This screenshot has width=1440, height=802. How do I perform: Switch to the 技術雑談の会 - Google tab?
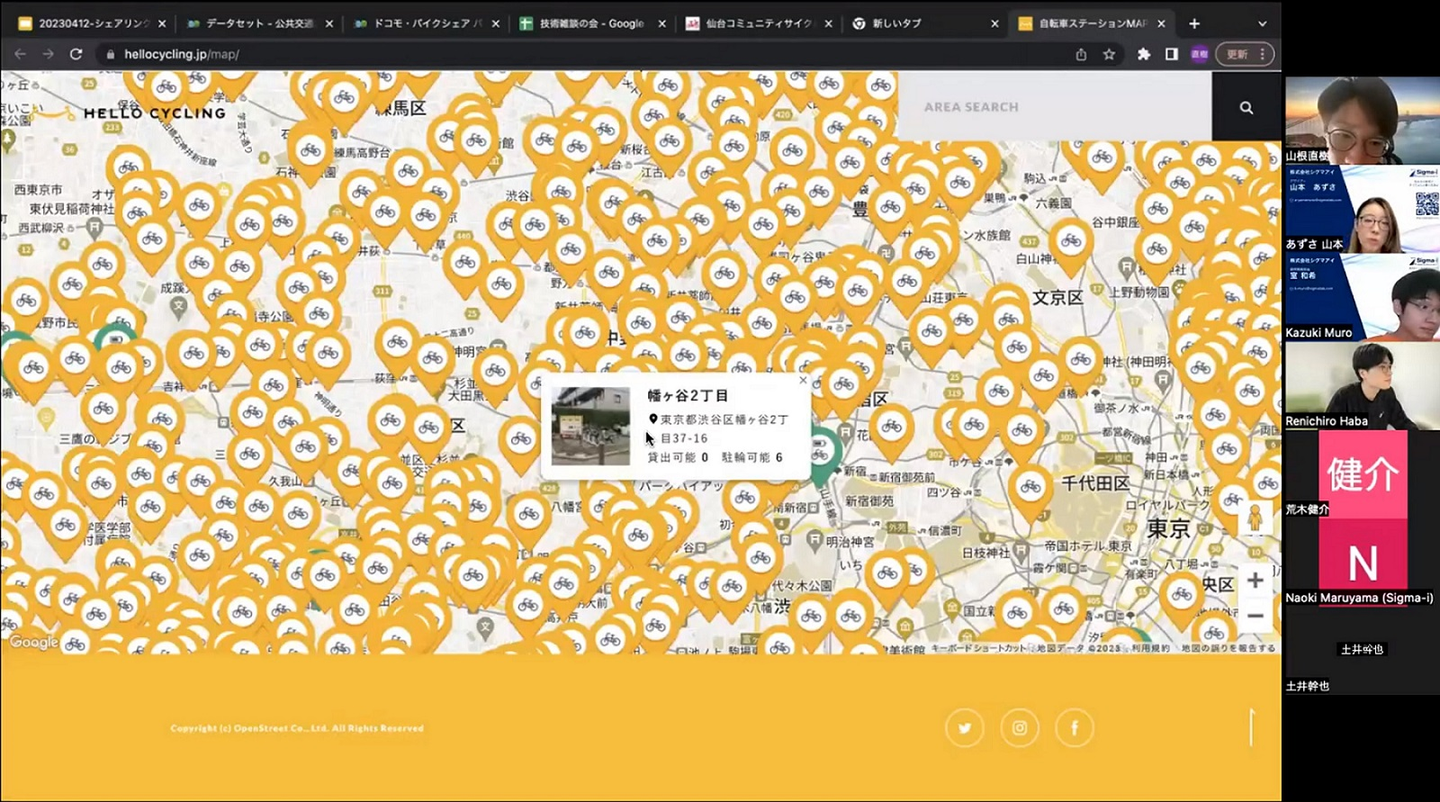tap(591, 23)
